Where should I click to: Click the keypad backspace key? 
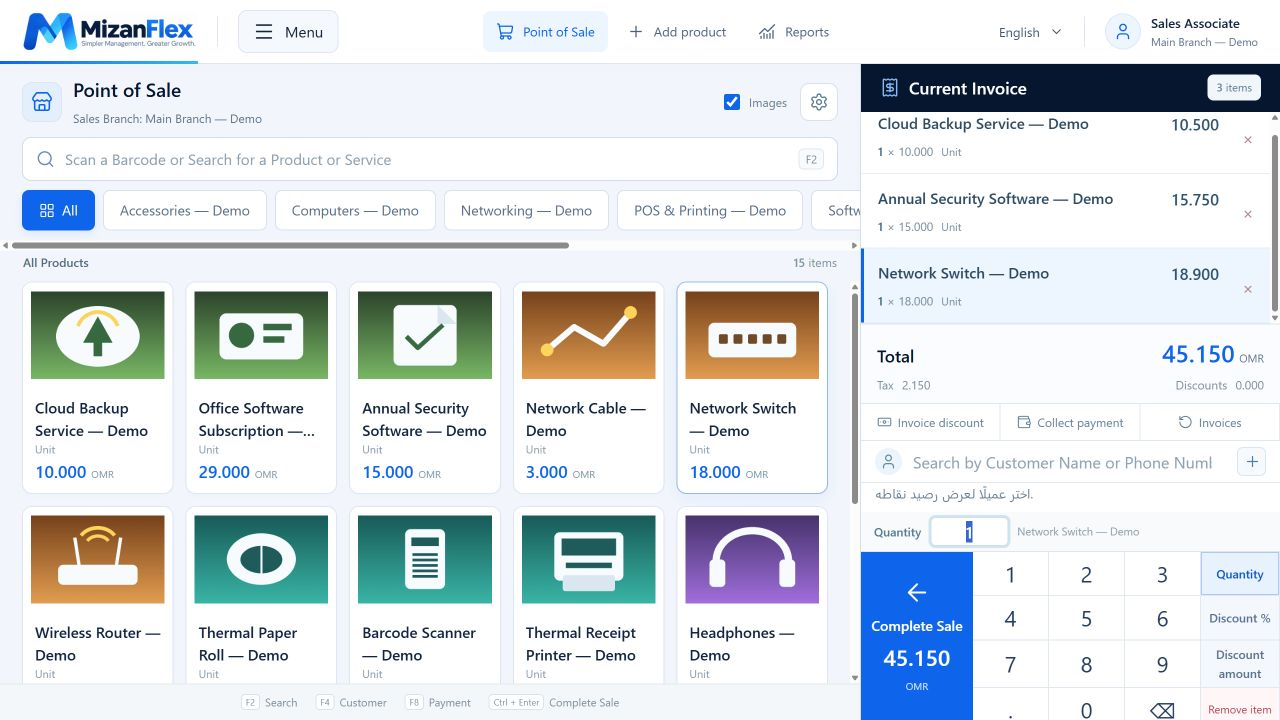(x=1162, y=710)
